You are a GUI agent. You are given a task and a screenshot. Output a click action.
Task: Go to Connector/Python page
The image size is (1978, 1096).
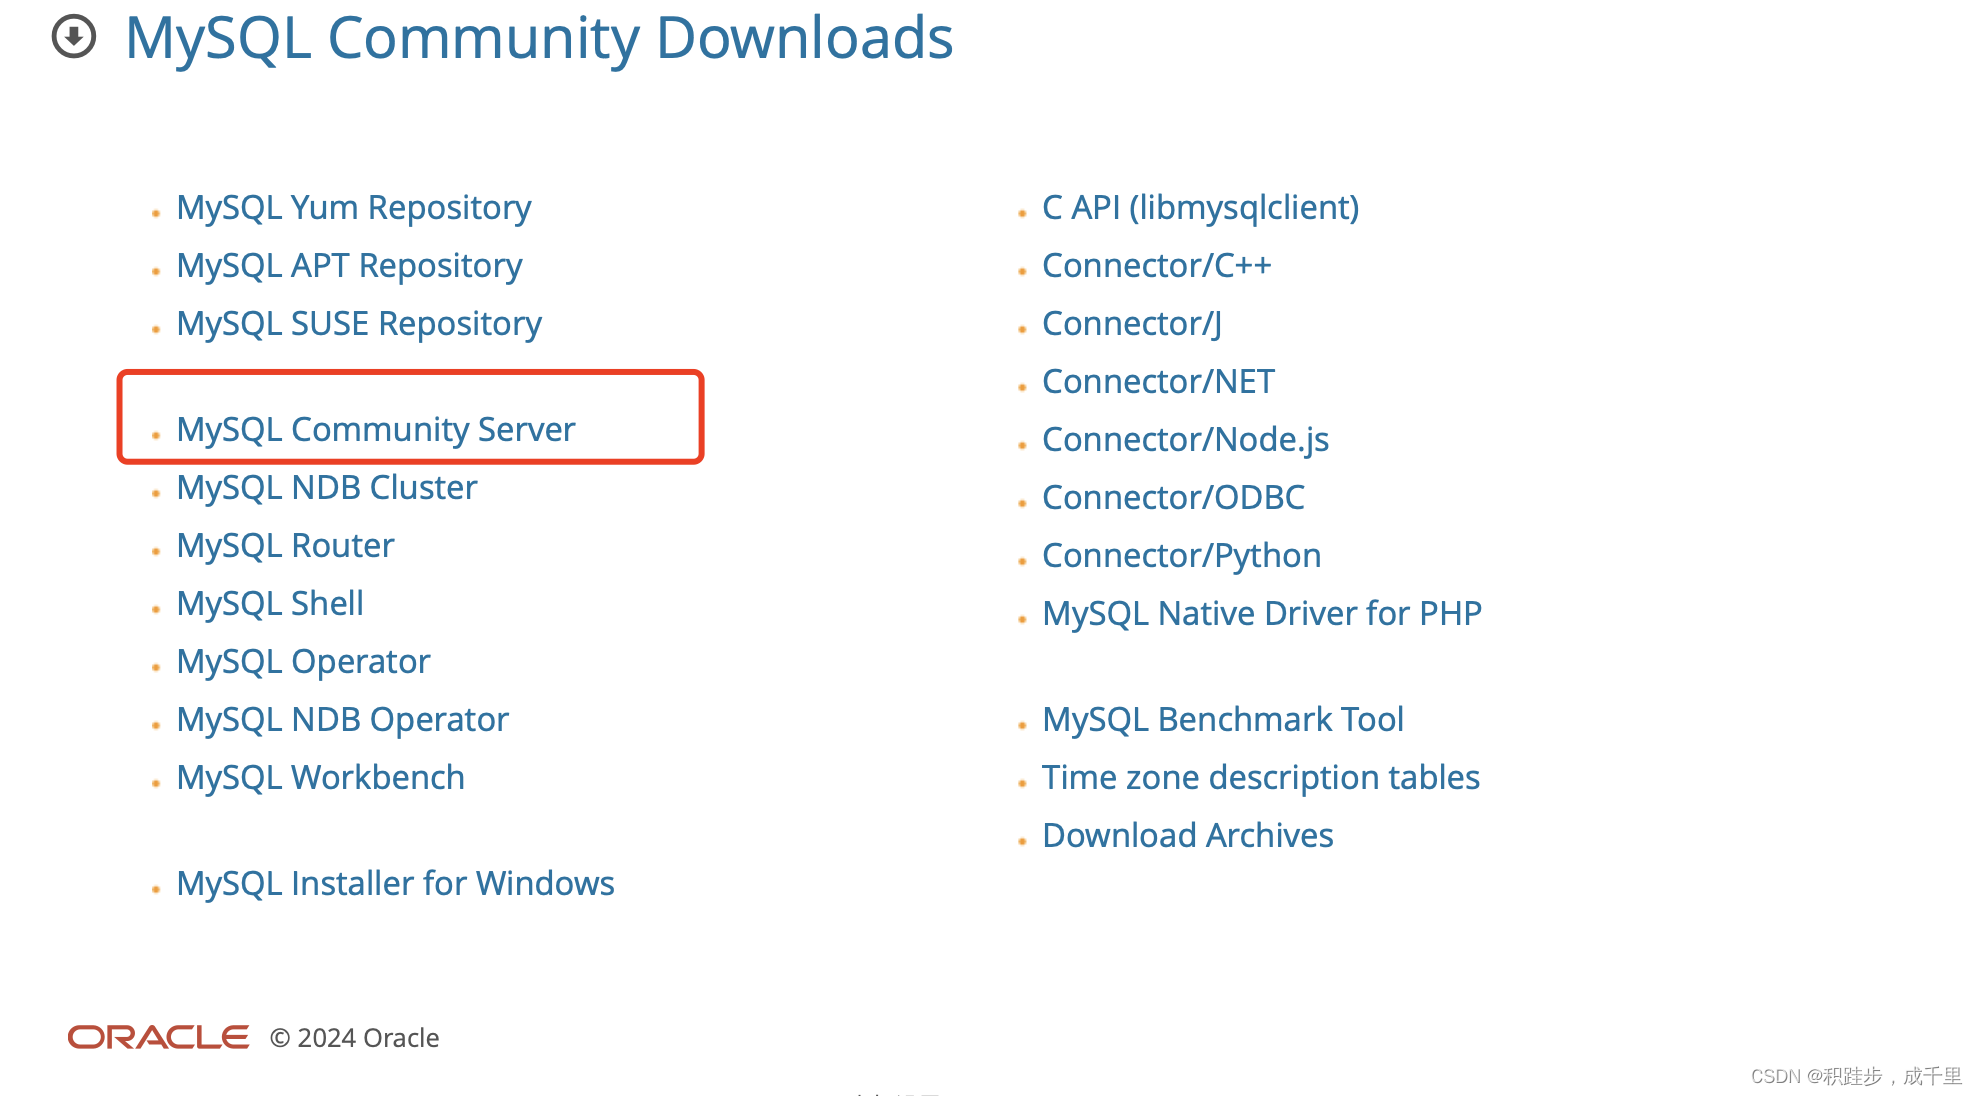pos(1181,555)
